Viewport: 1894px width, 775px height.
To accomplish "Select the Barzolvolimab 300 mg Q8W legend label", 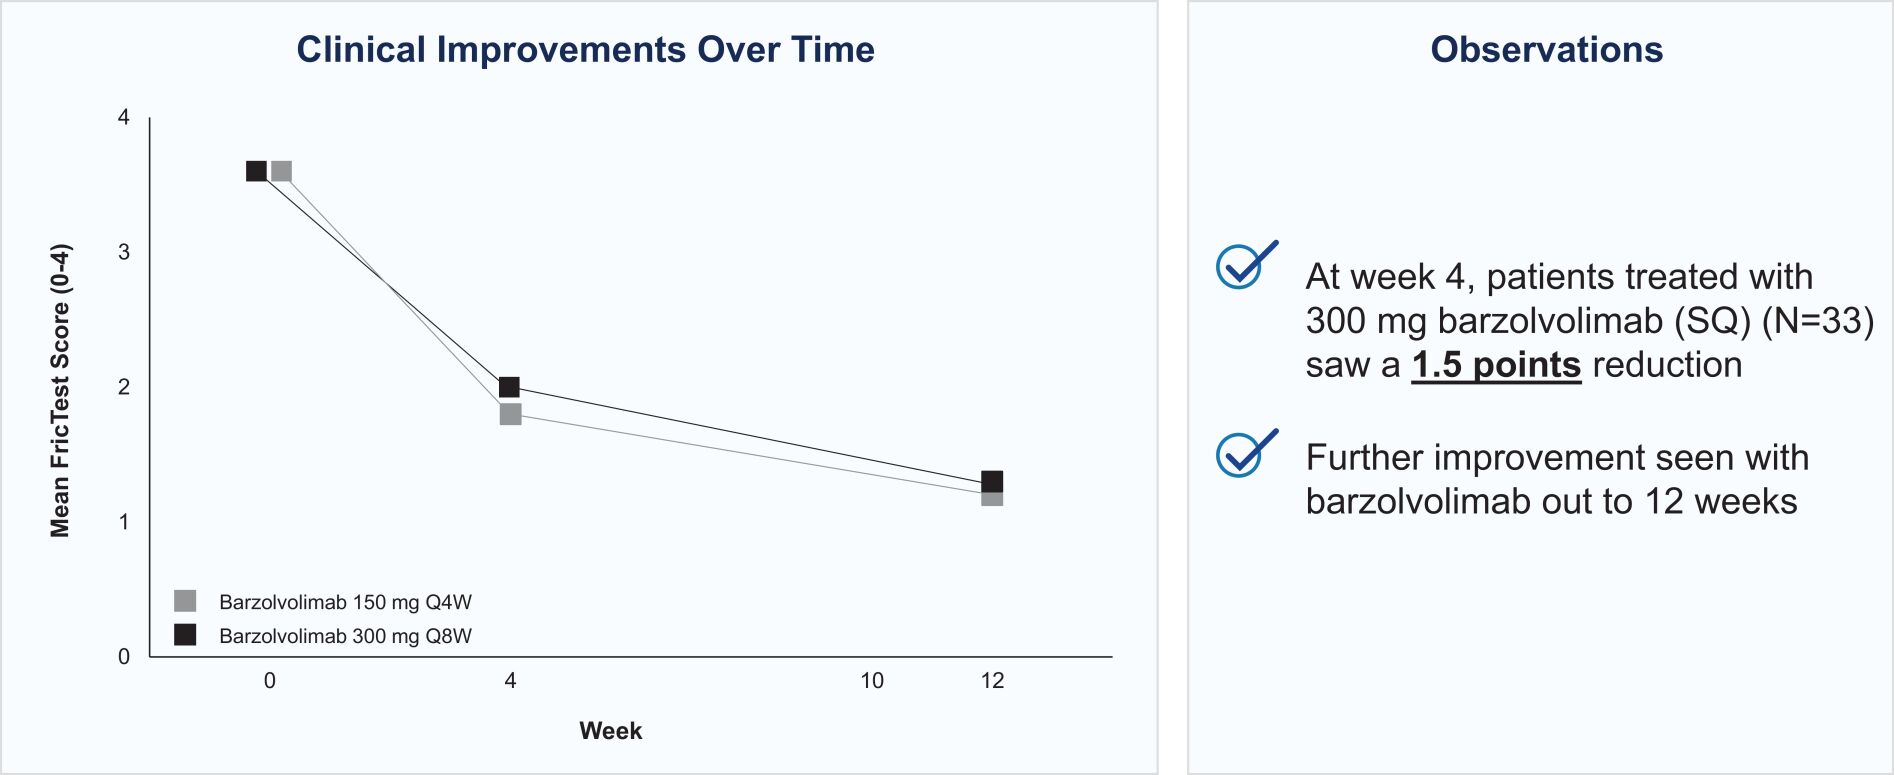I will click(345, 636).
